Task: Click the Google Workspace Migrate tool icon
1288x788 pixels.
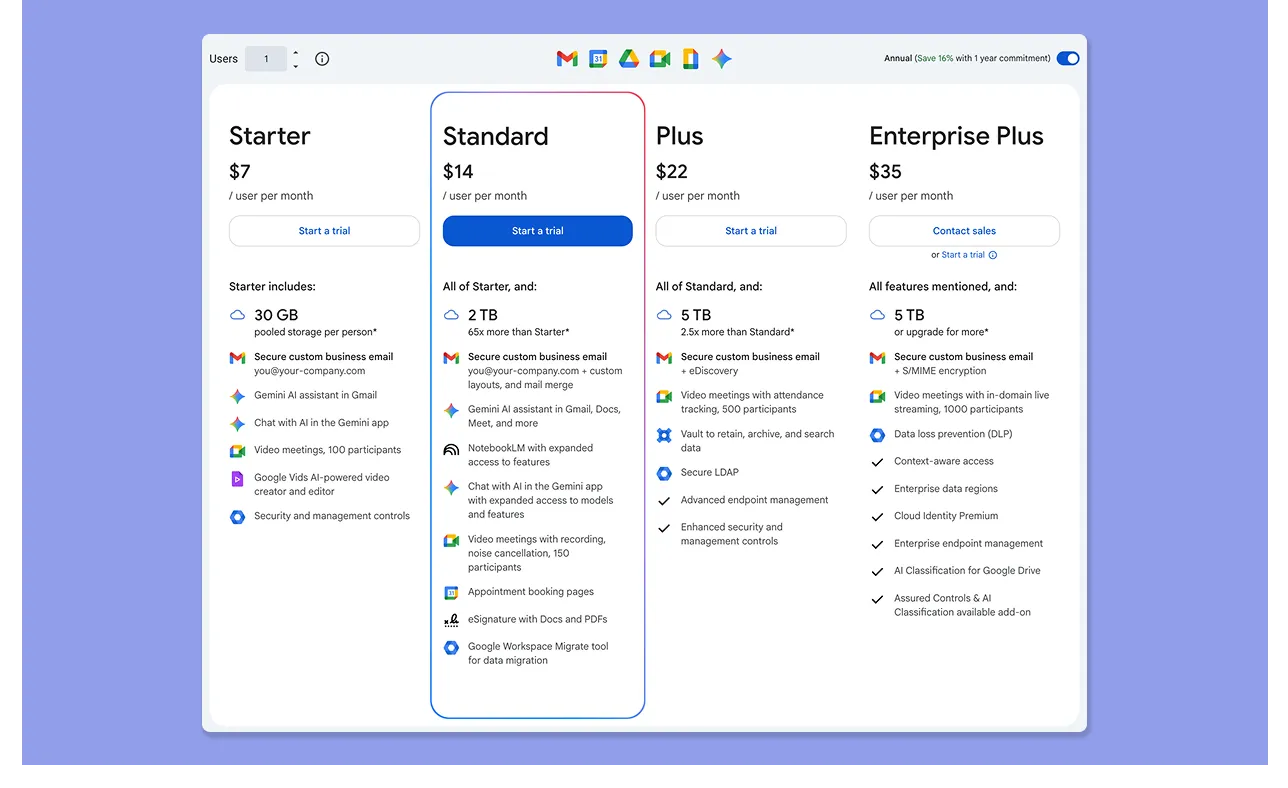Action: [x=450, y=647]
